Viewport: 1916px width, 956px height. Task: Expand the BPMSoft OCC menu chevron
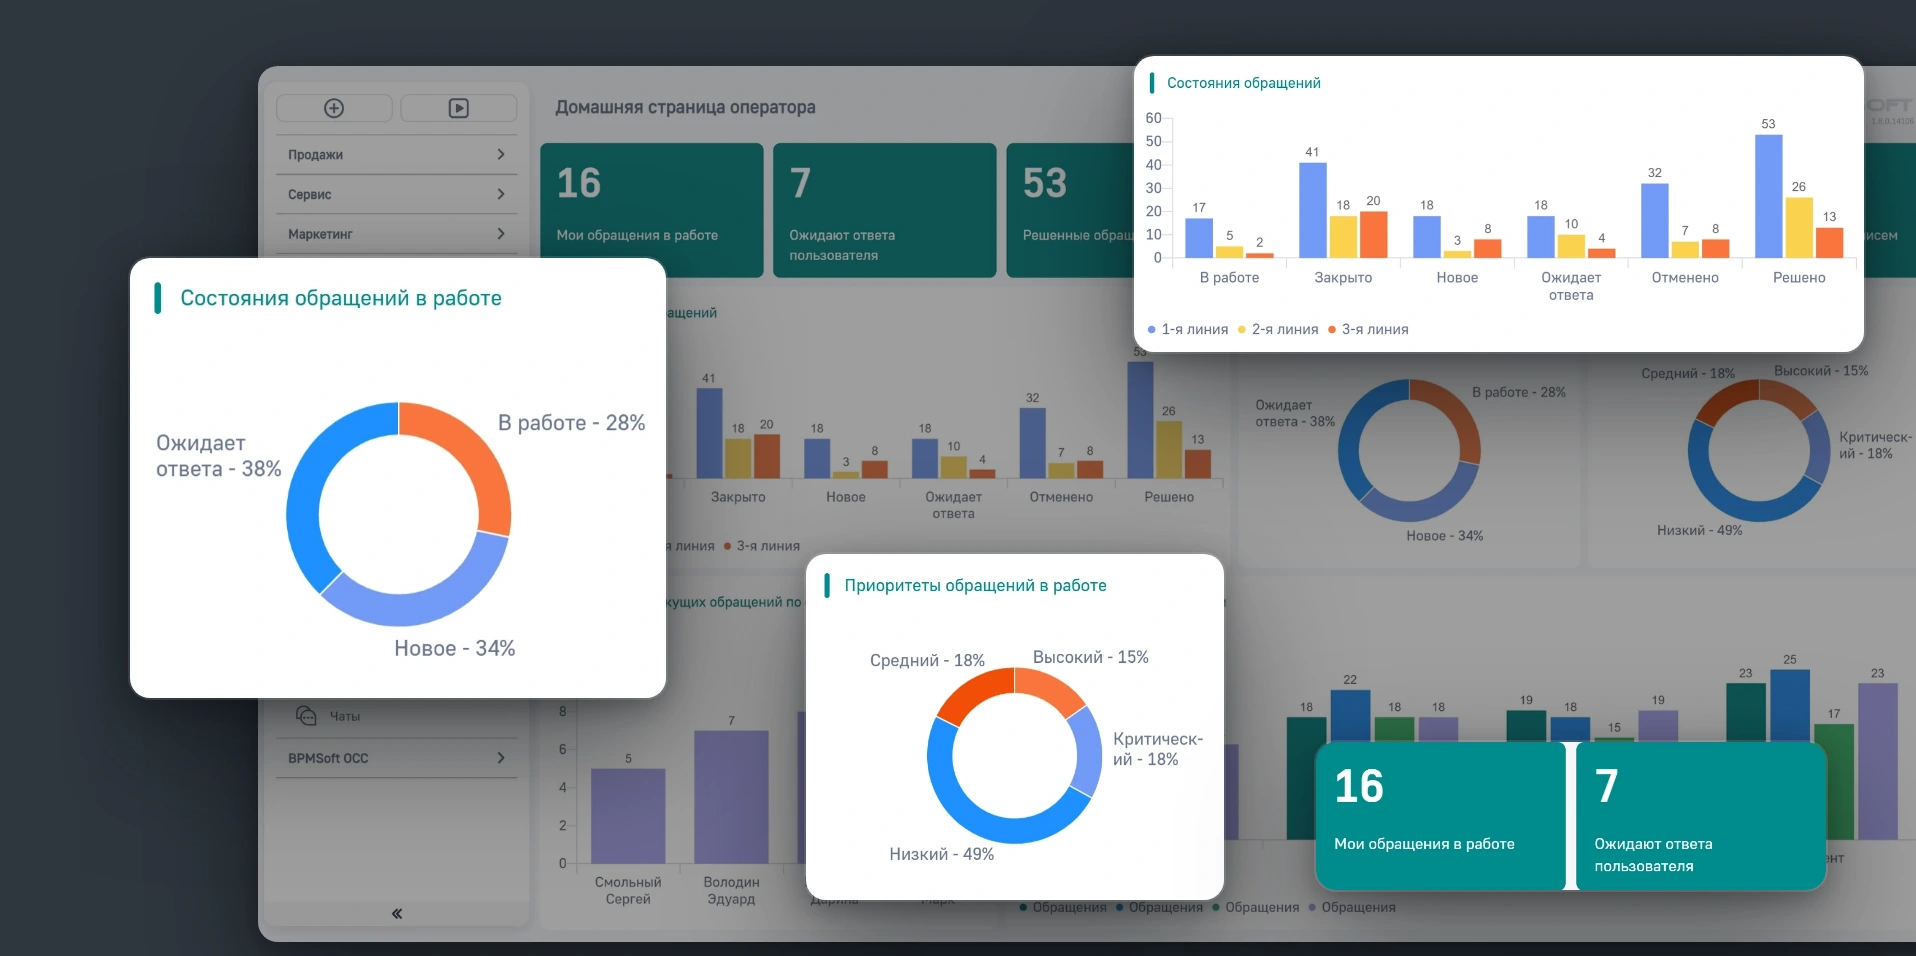501,758
